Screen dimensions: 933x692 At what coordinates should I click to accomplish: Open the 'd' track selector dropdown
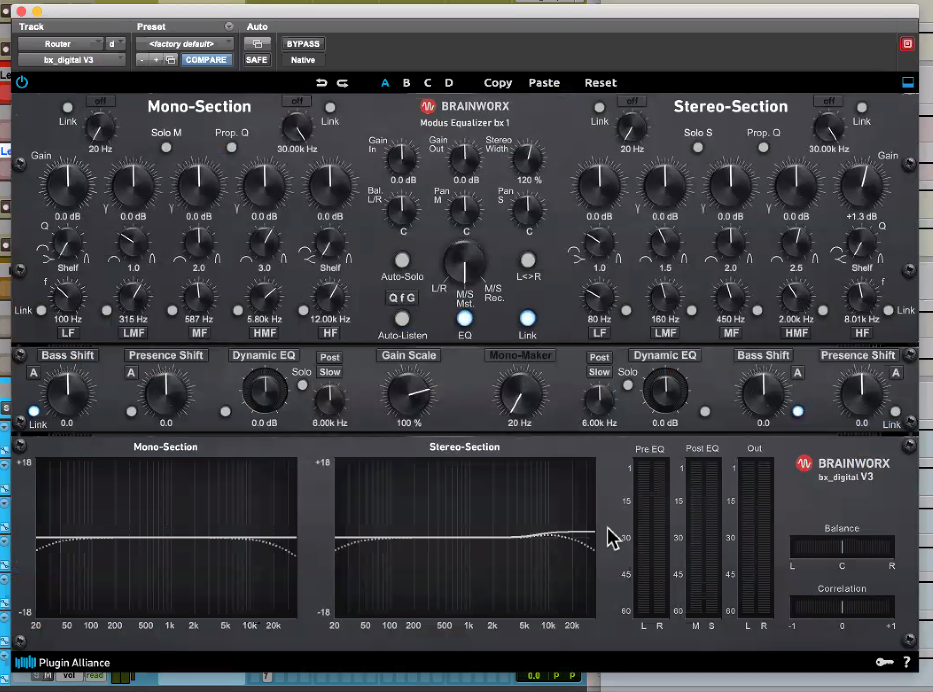[x=115, y=44]
